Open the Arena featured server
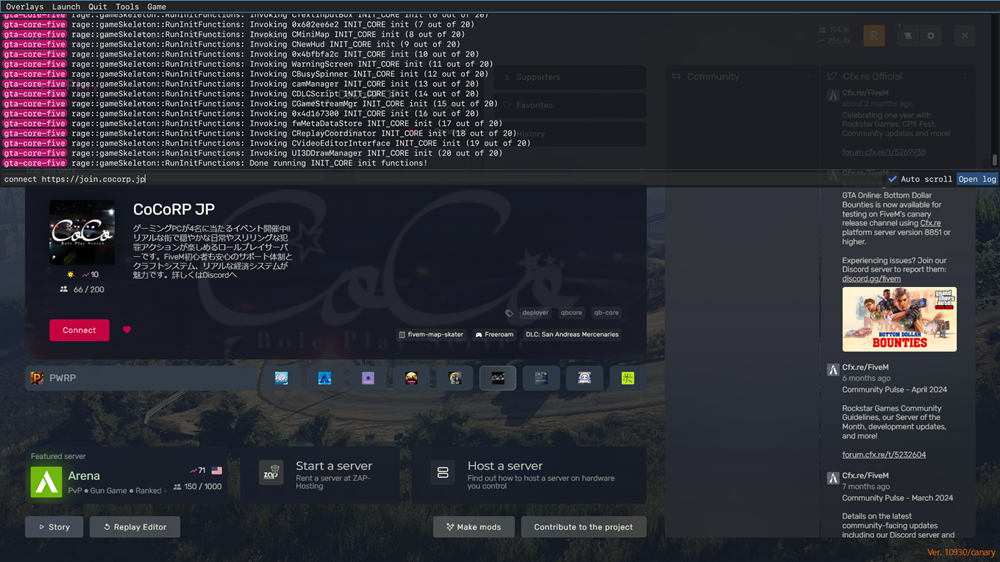The image size is (1000, 562). pyautogui.click(x=126, y=476)
